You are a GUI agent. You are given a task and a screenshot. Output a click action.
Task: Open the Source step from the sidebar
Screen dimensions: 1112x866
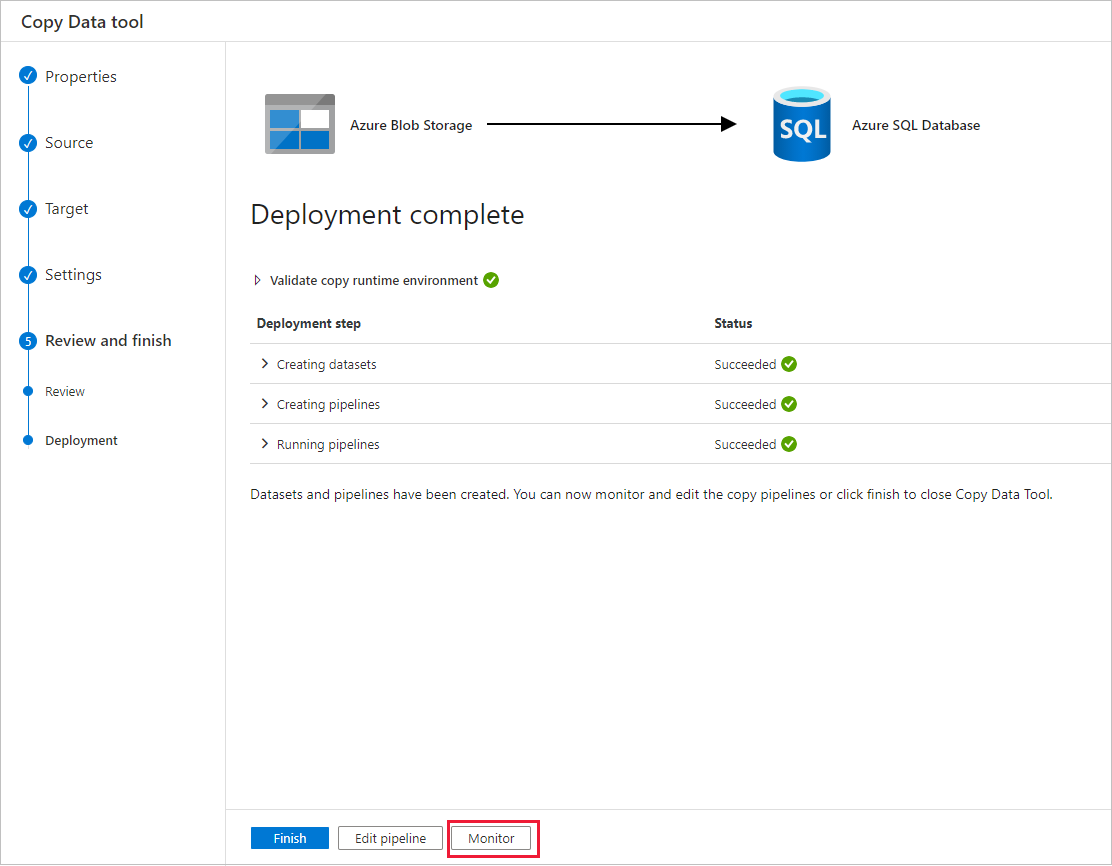pyautogui.click(x=71, y=142)
